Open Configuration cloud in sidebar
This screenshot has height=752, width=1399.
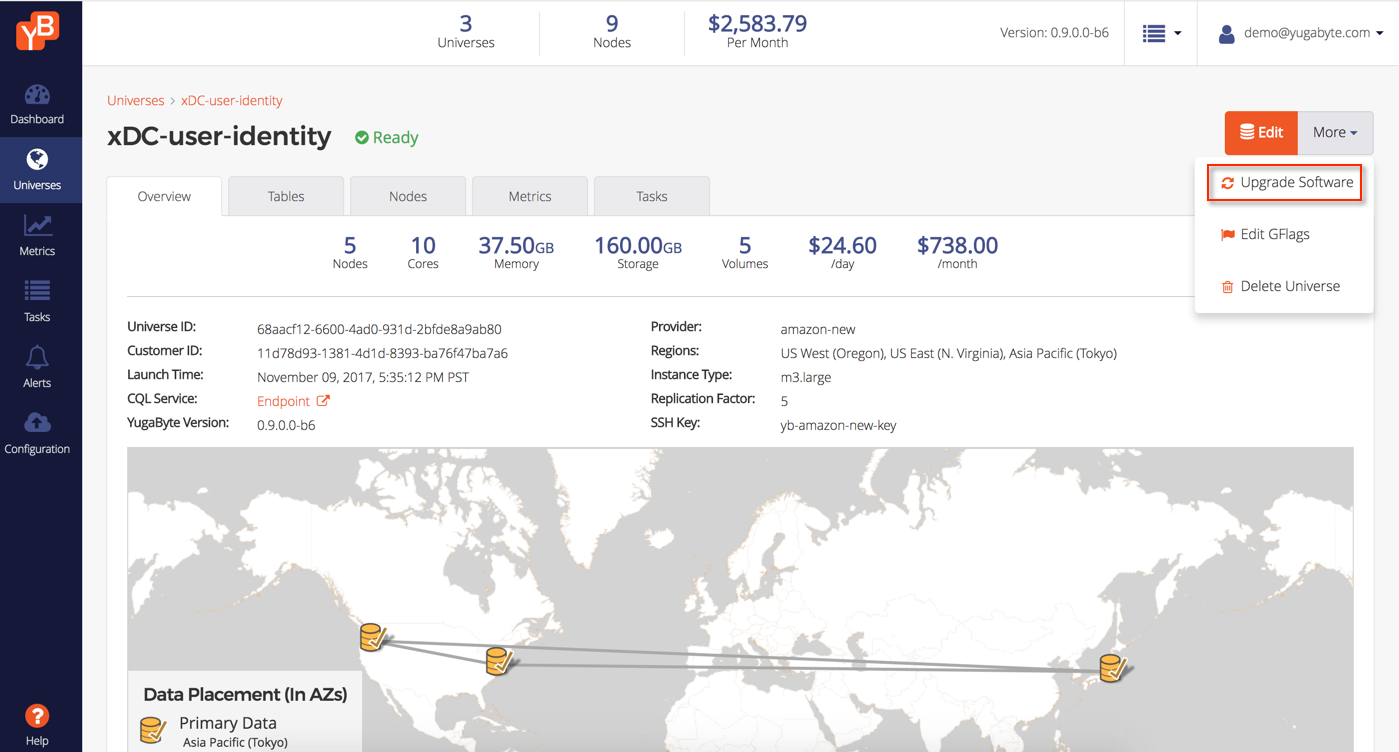point(37,434)
